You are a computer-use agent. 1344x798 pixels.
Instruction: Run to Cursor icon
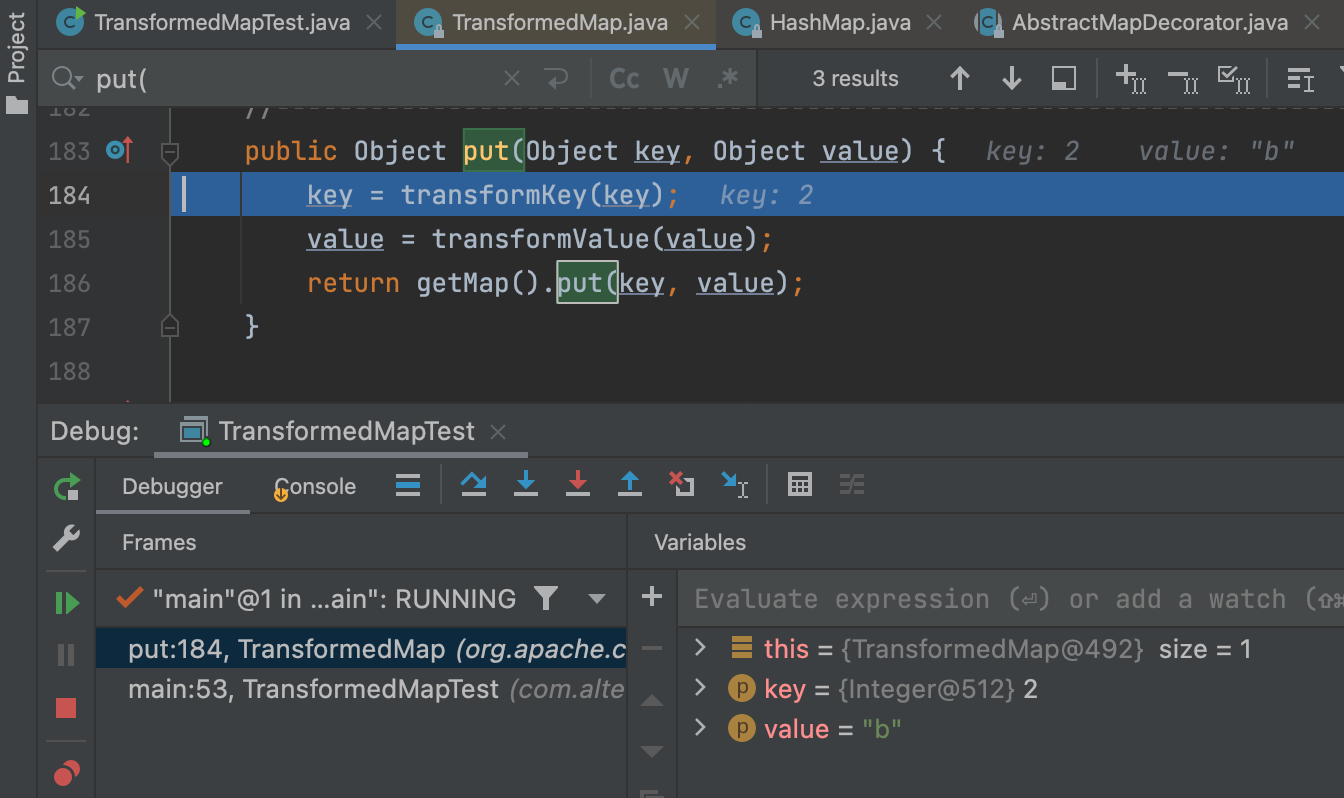click(x=734, y=485)
